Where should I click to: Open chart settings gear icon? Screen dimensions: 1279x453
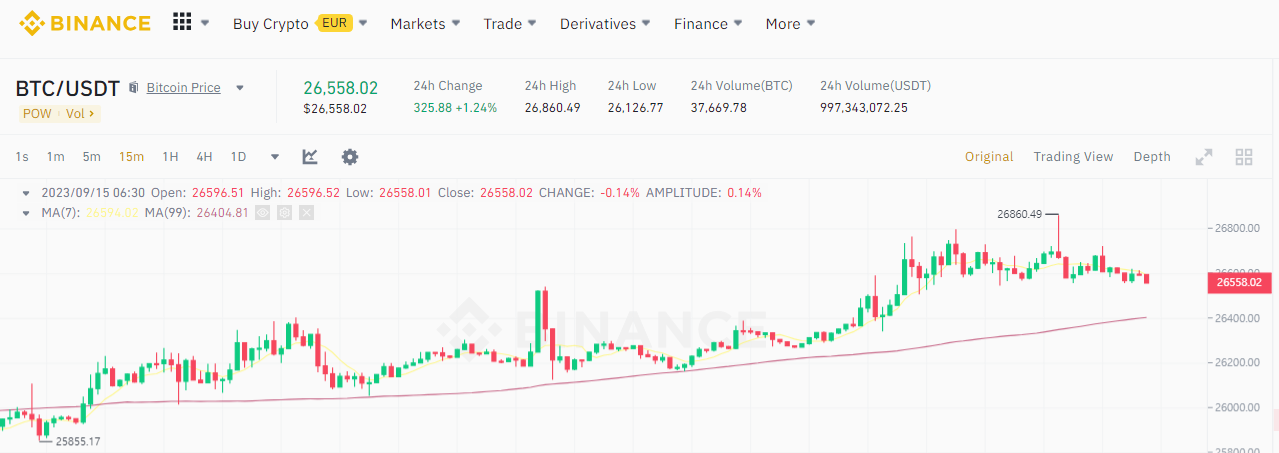[x=349, y=156]
